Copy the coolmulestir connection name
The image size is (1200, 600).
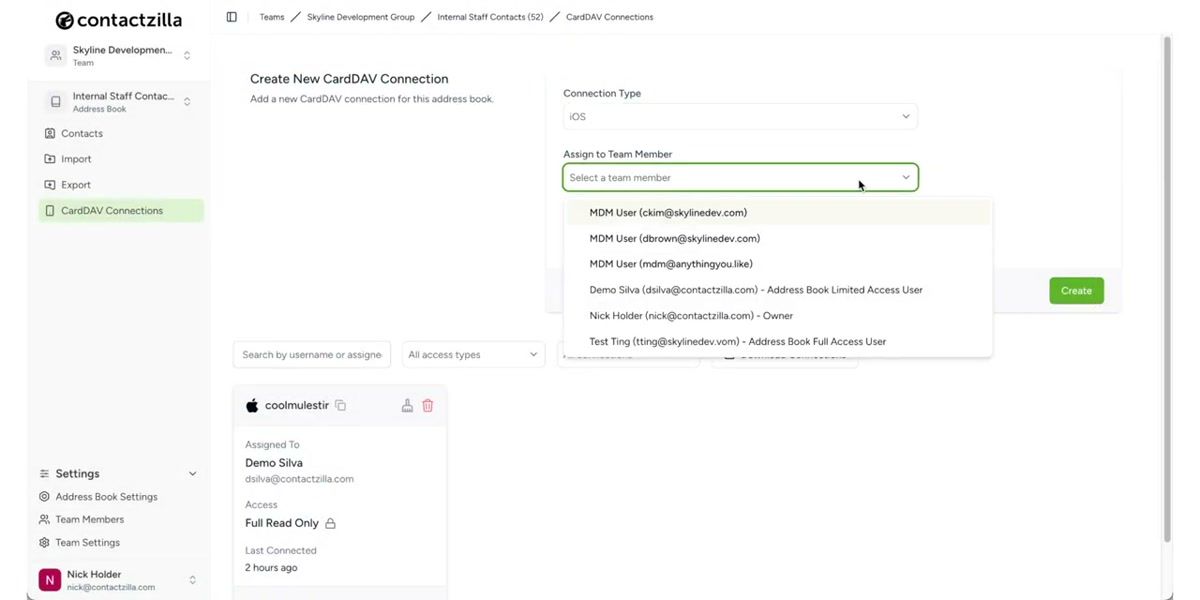[340, 404]
